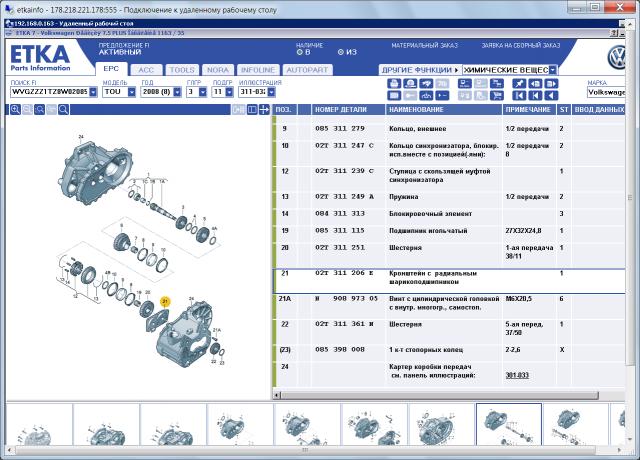Image resolution: width=640 pixels, height=460 pixels.
Task: Click the НОМЕР ДЕТАЛИ column header
Action: tap(348, 109)
